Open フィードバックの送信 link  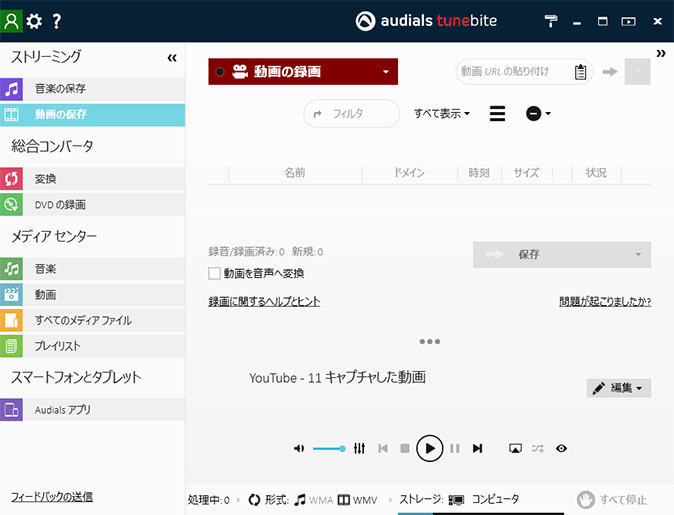(x=52, y=497)
